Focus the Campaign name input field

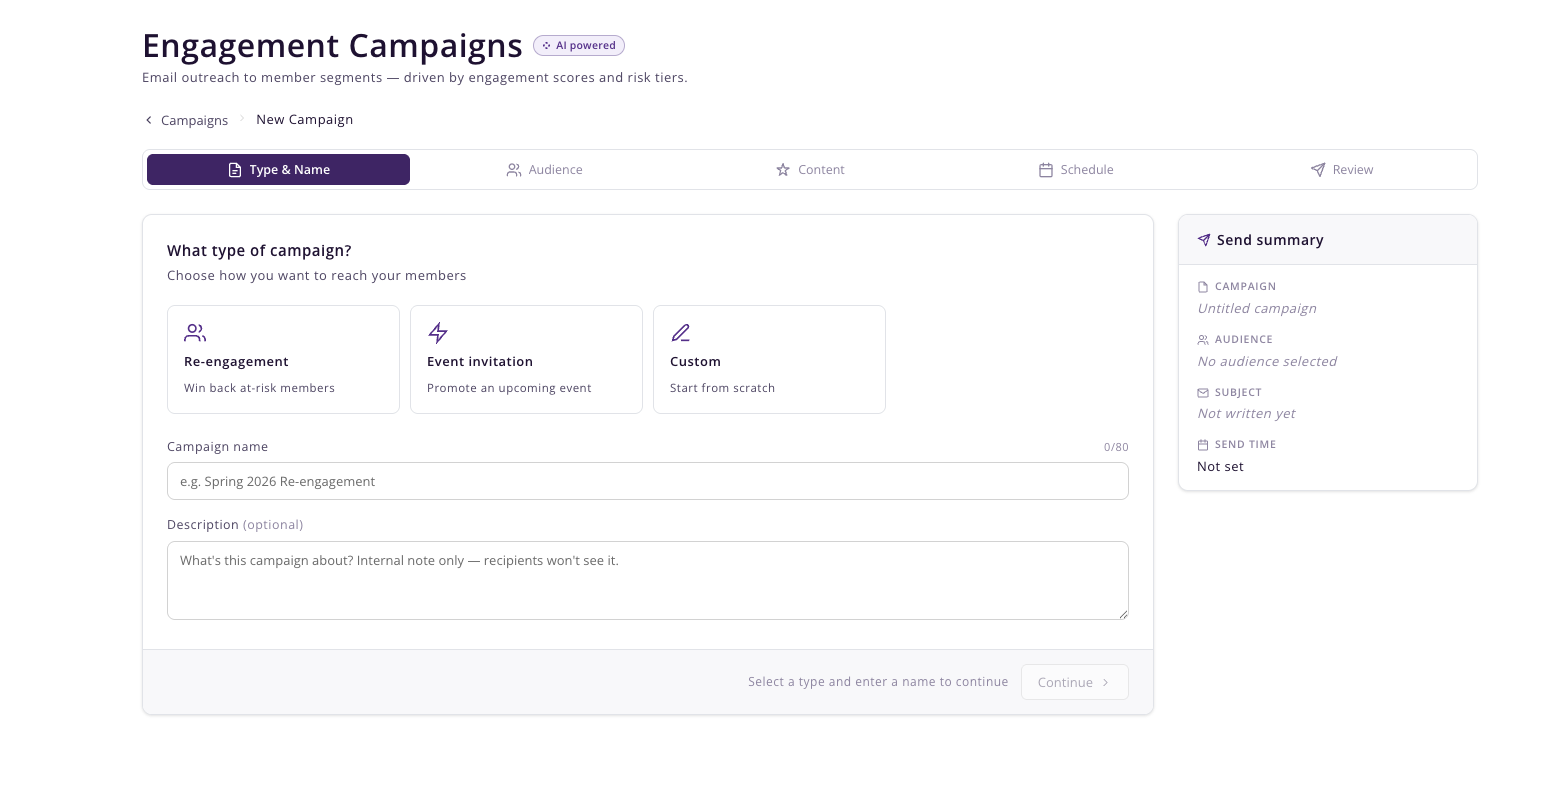pyautogui.click(x=648, y=481)
